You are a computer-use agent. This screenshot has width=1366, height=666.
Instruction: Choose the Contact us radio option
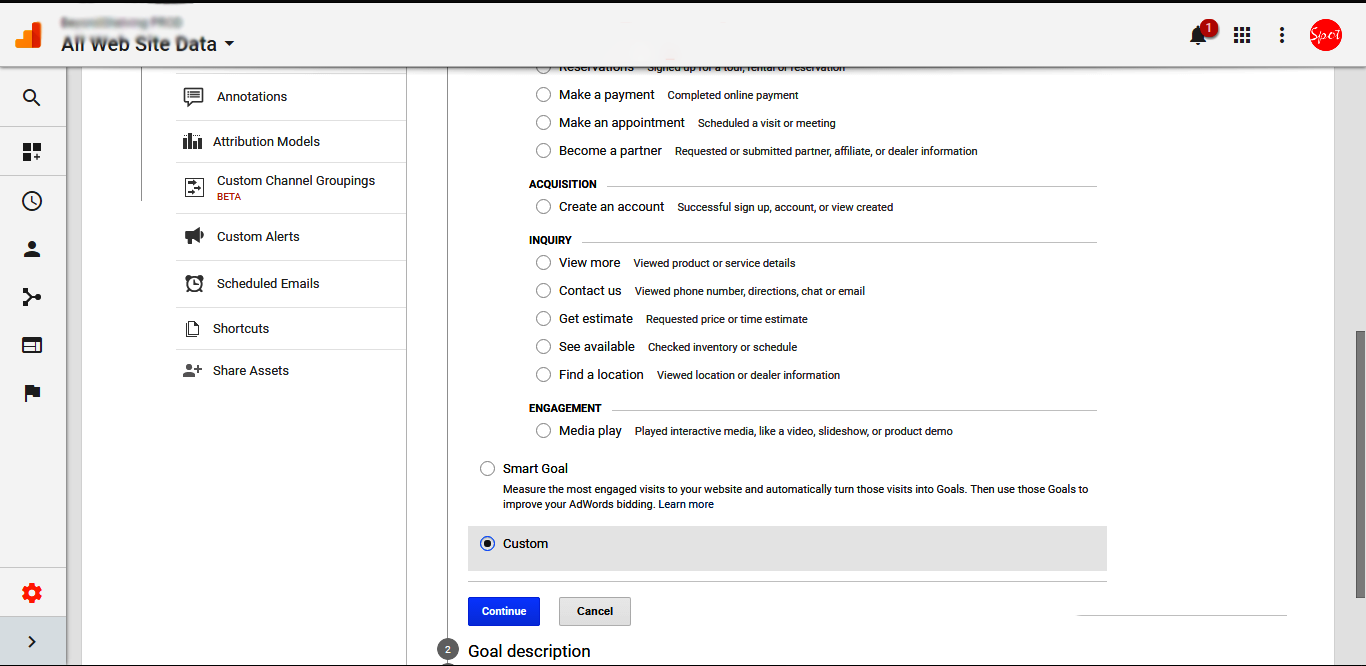tap(543, 290)
